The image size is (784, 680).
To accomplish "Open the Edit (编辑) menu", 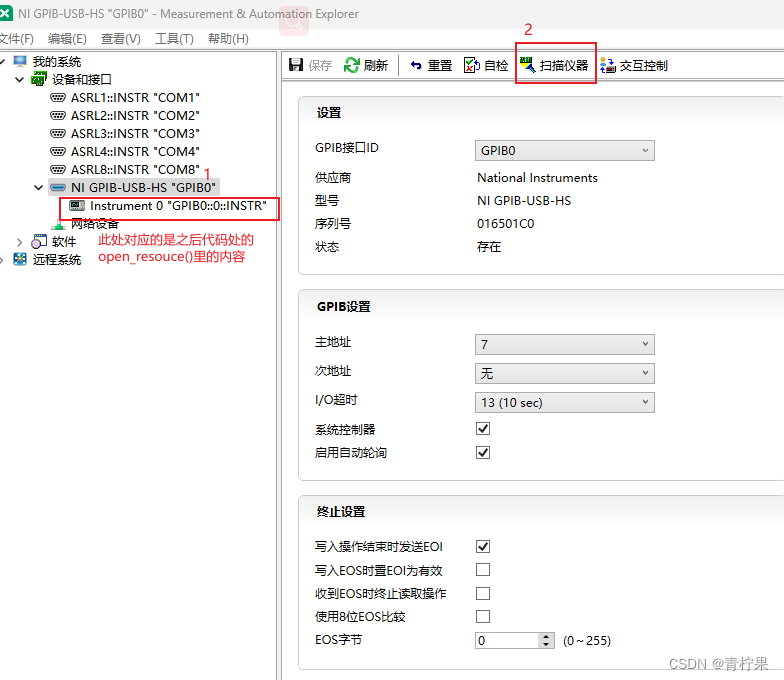I will [x=67, y=38].
